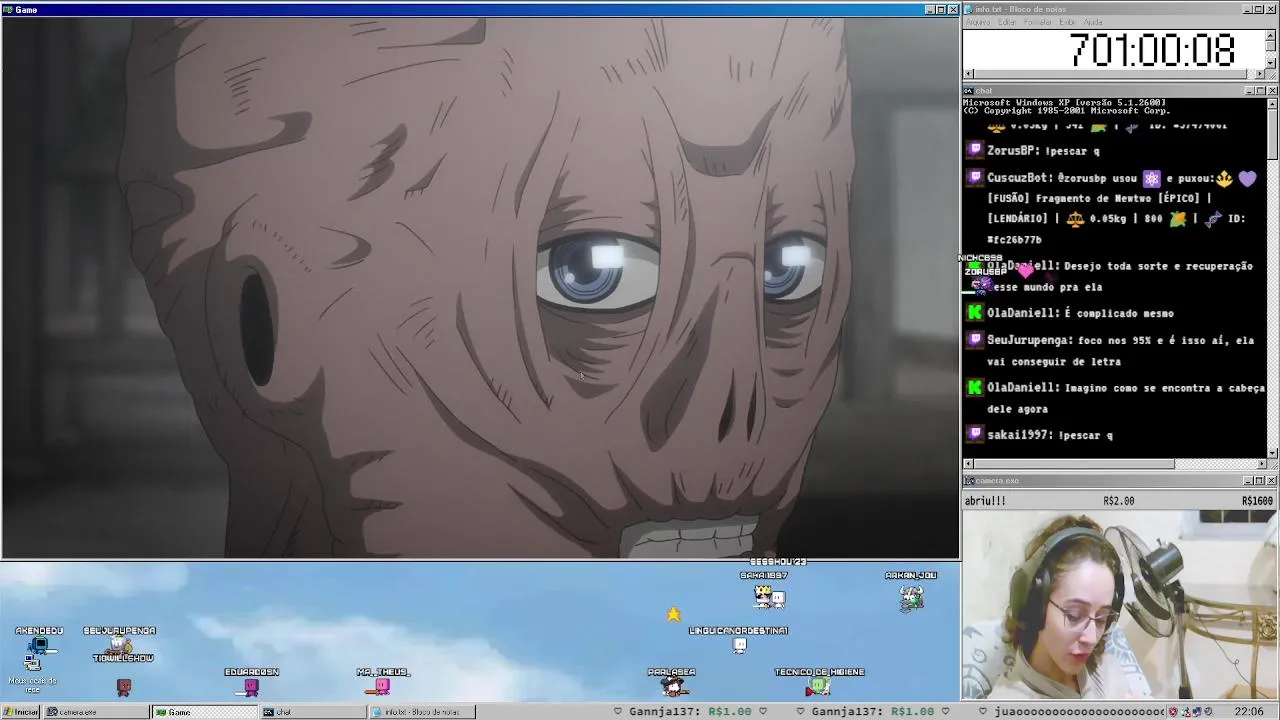Click DNA emoji before ID in chat
This screenshot has height=720, width=1280.
(x=1213, y=218)
